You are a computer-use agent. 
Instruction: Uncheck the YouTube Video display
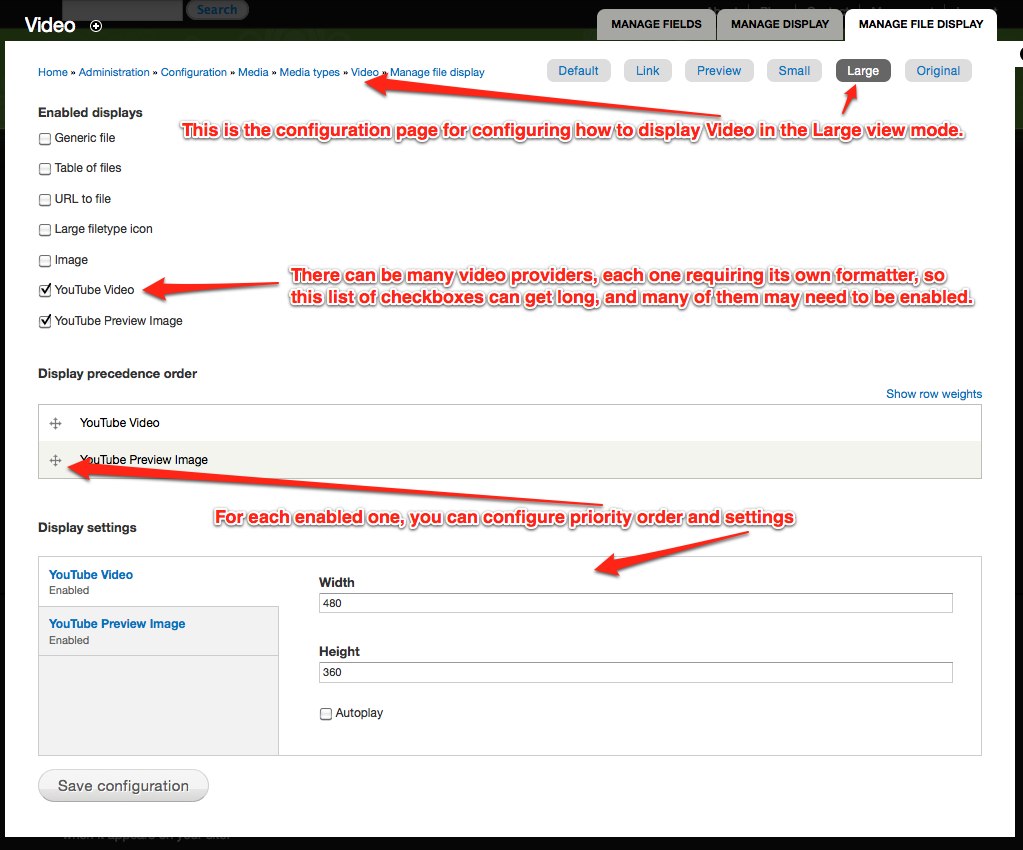click(x=45, y=291)
